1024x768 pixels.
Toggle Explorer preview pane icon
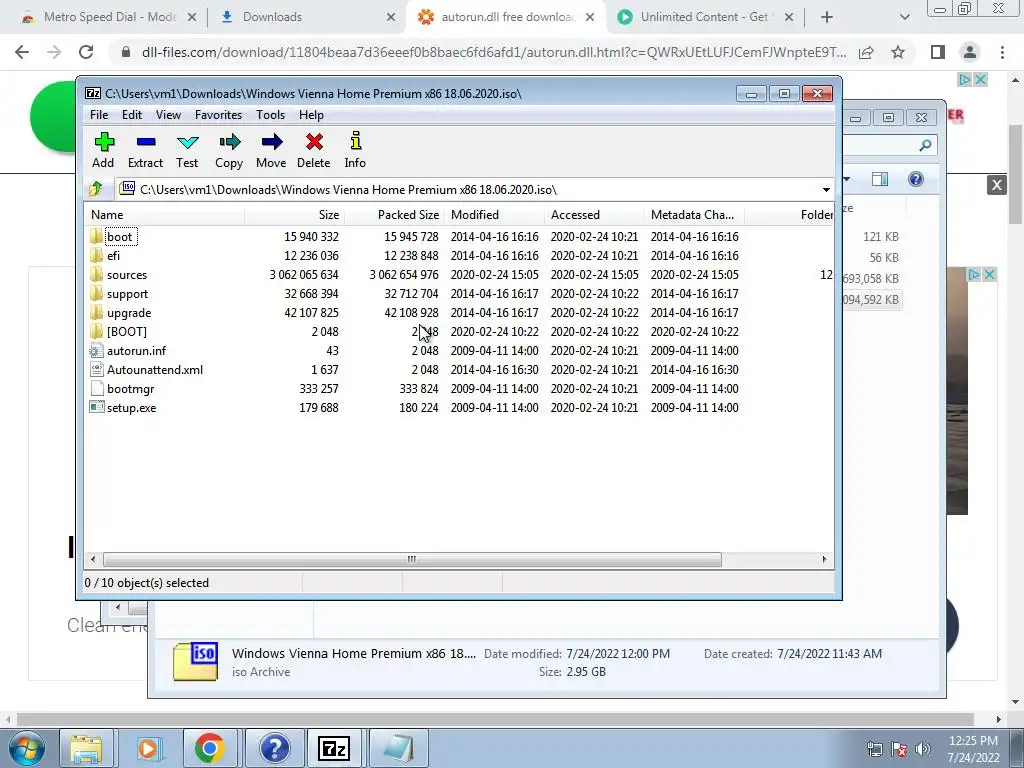point(880,179)
